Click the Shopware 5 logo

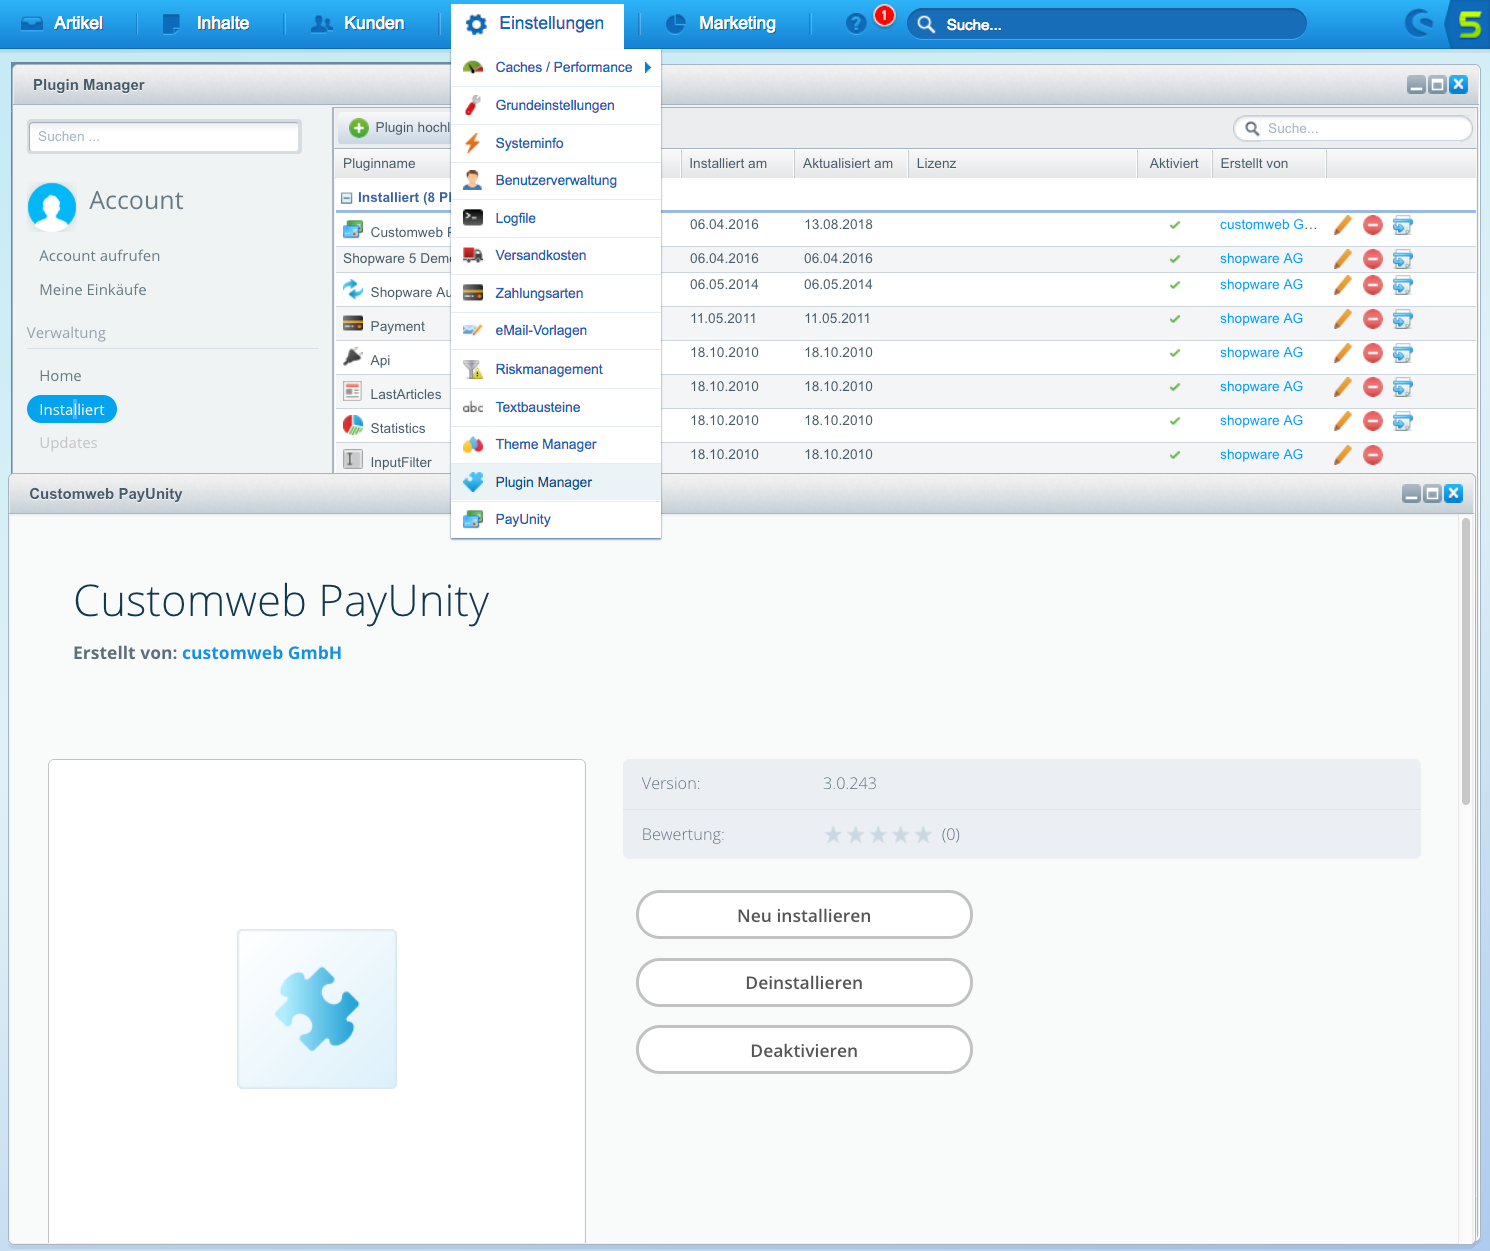pyautogui.click(x=1469, y=23)
